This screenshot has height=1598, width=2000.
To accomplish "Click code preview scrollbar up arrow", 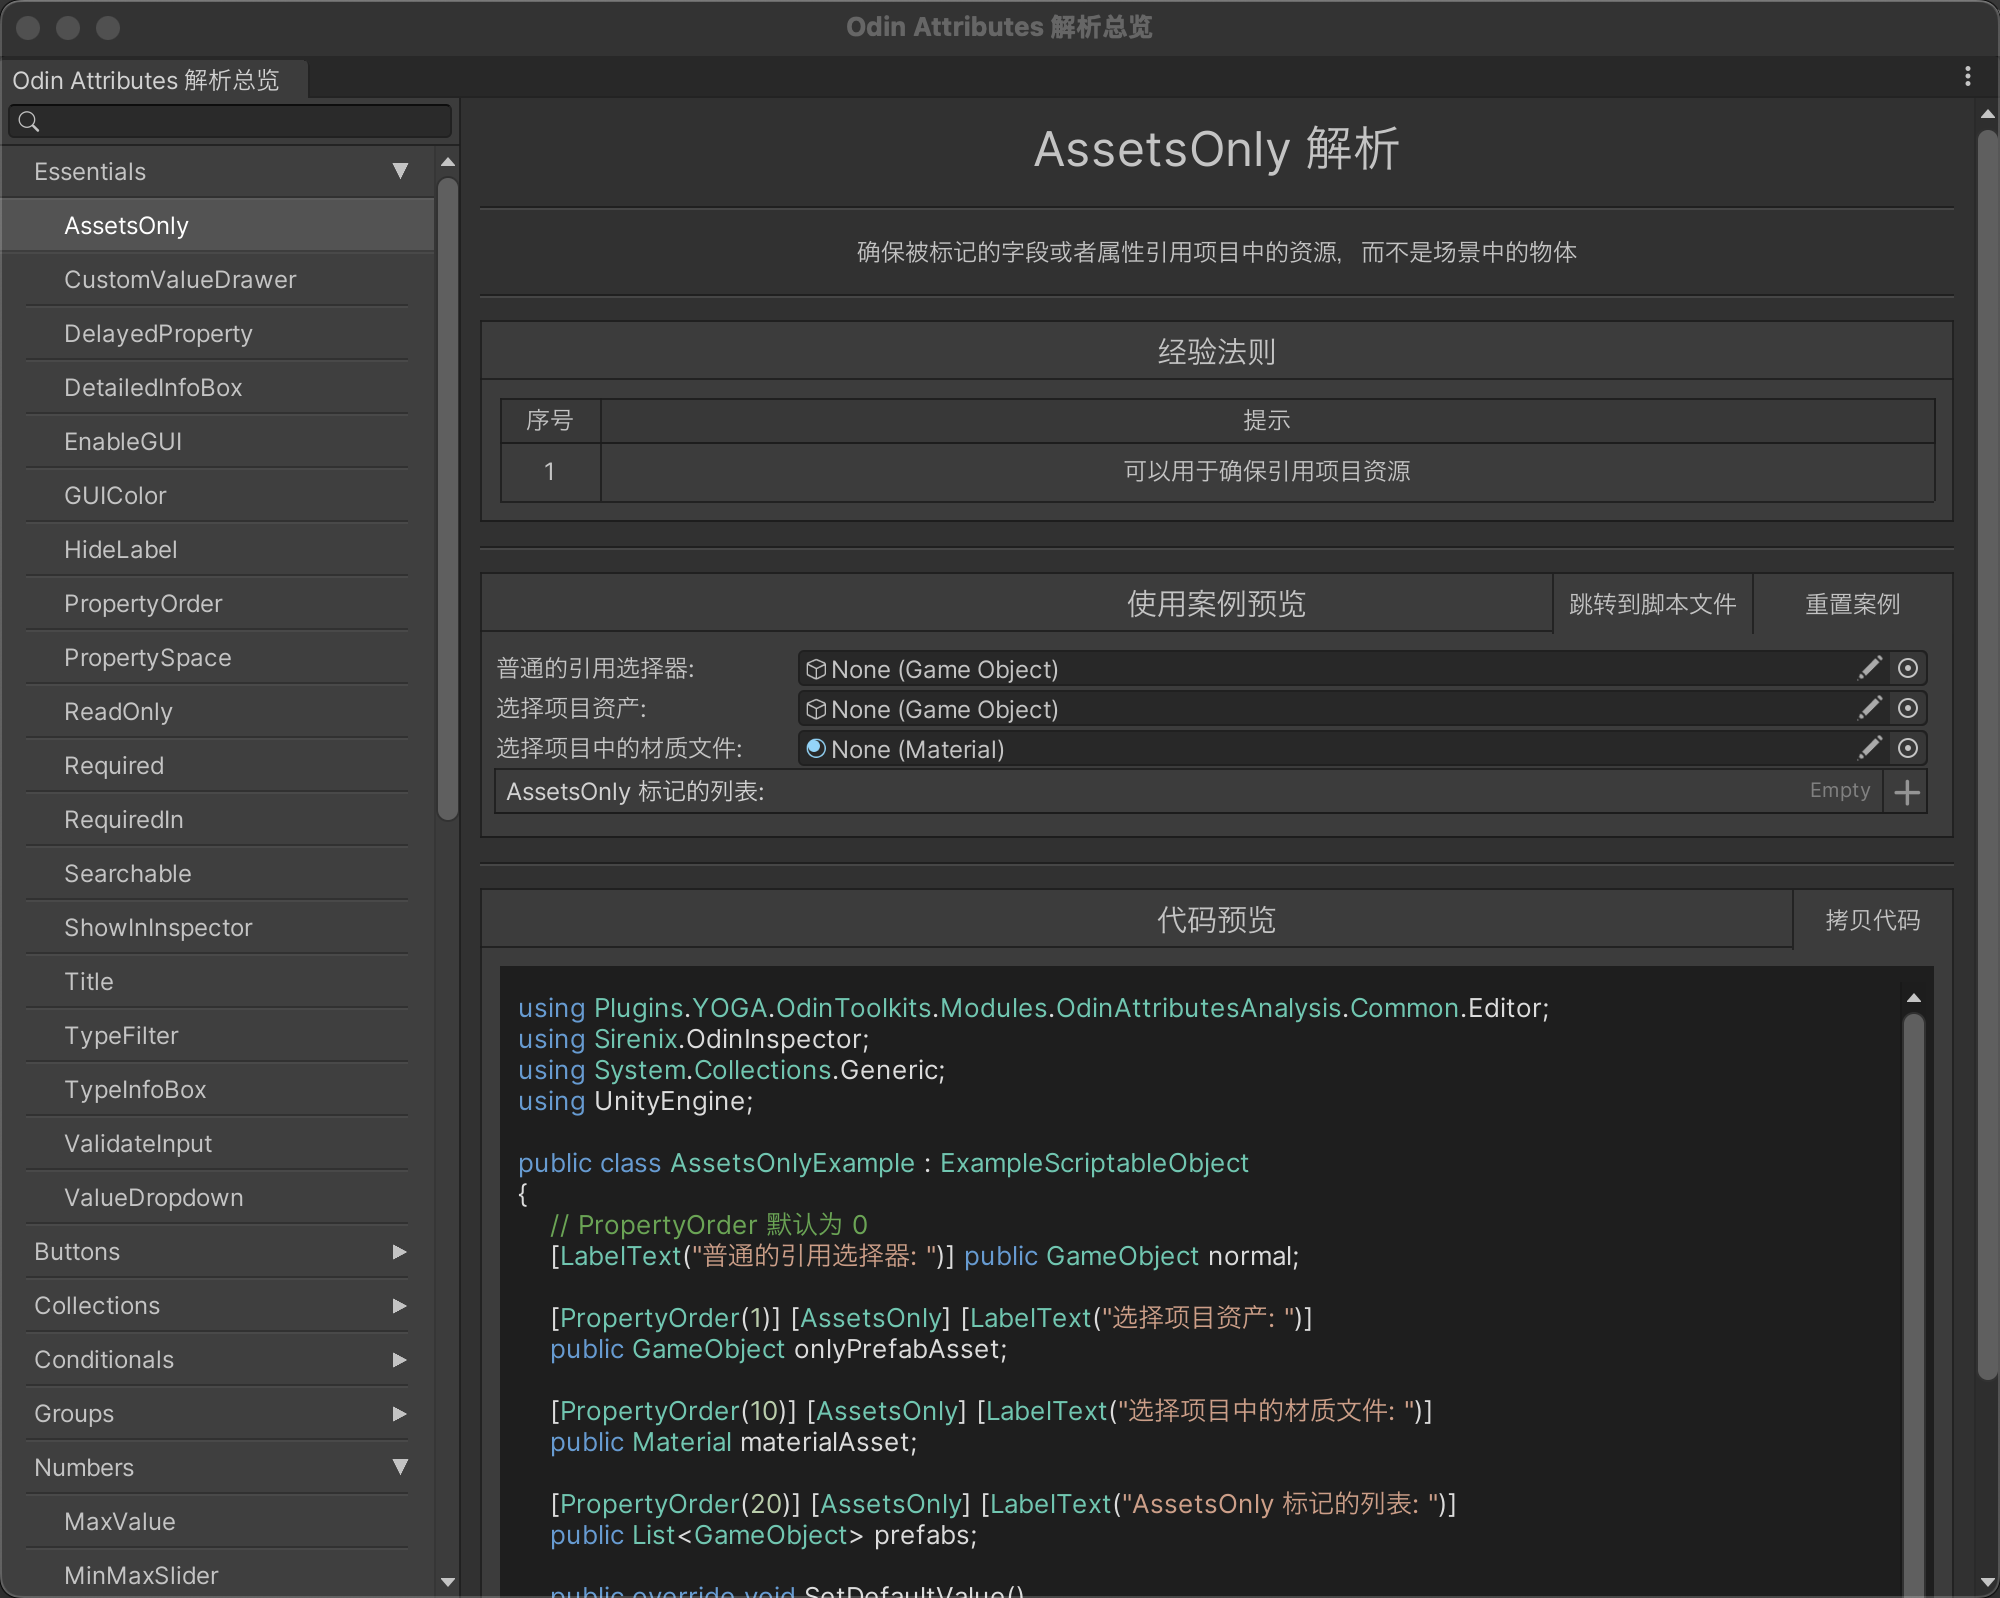I will pyautogui.click(x=1914, y=998).
